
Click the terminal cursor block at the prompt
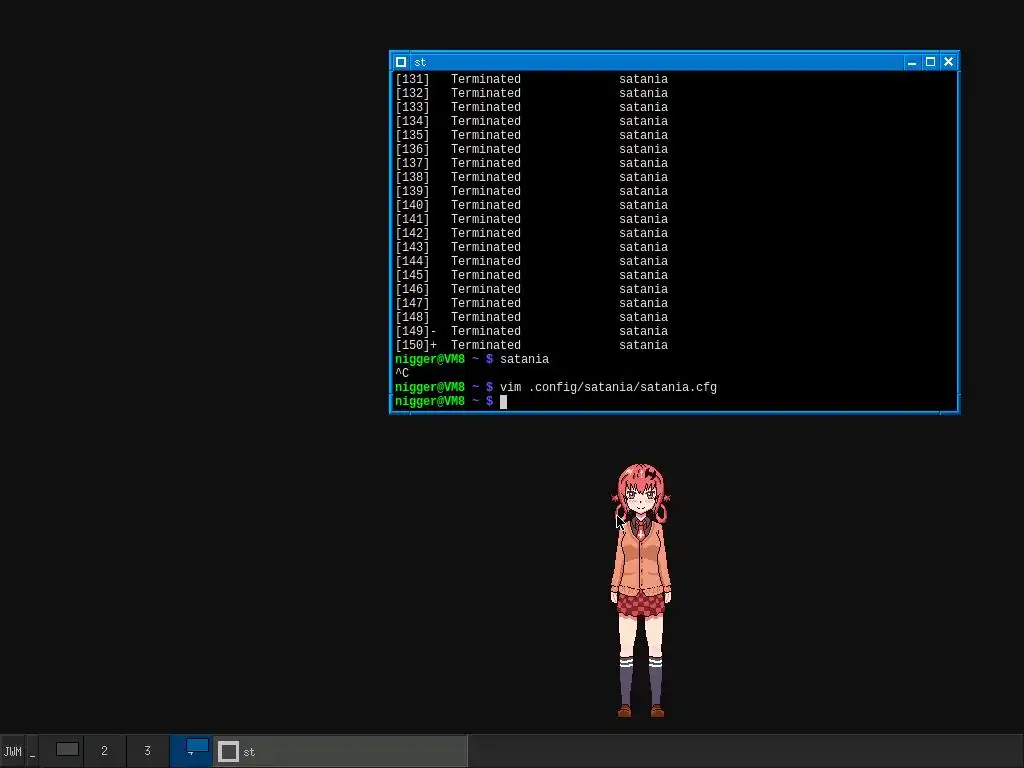coord(504,402)
